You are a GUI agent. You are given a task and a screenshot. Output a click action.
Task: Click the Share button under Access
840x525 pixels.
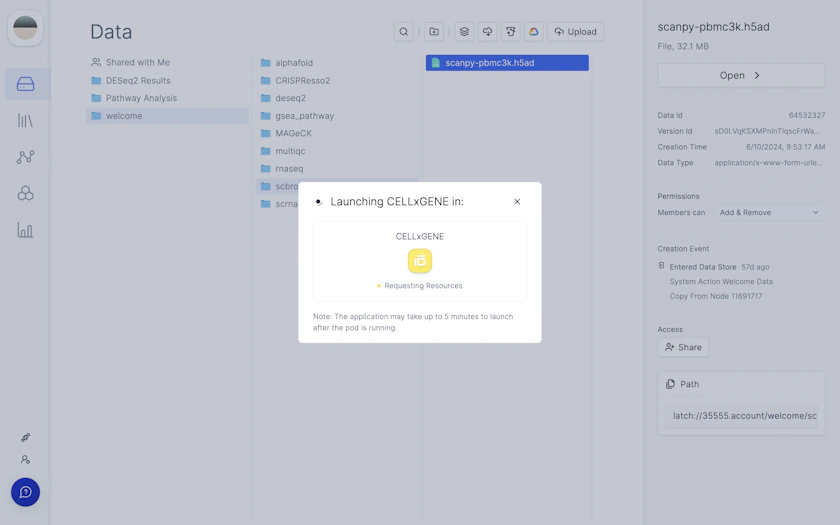(683, 347)
